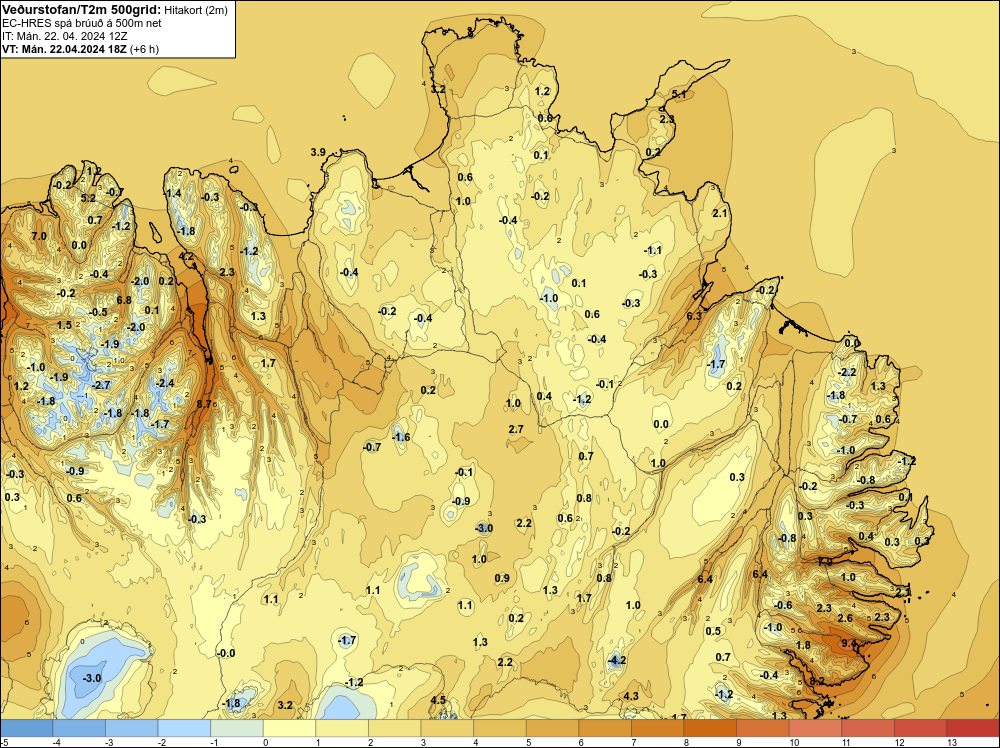This screenshot has width=1000, height=748.
Task: Click the temperature value 6.3 on the map
Action: (x=694, y=316)
